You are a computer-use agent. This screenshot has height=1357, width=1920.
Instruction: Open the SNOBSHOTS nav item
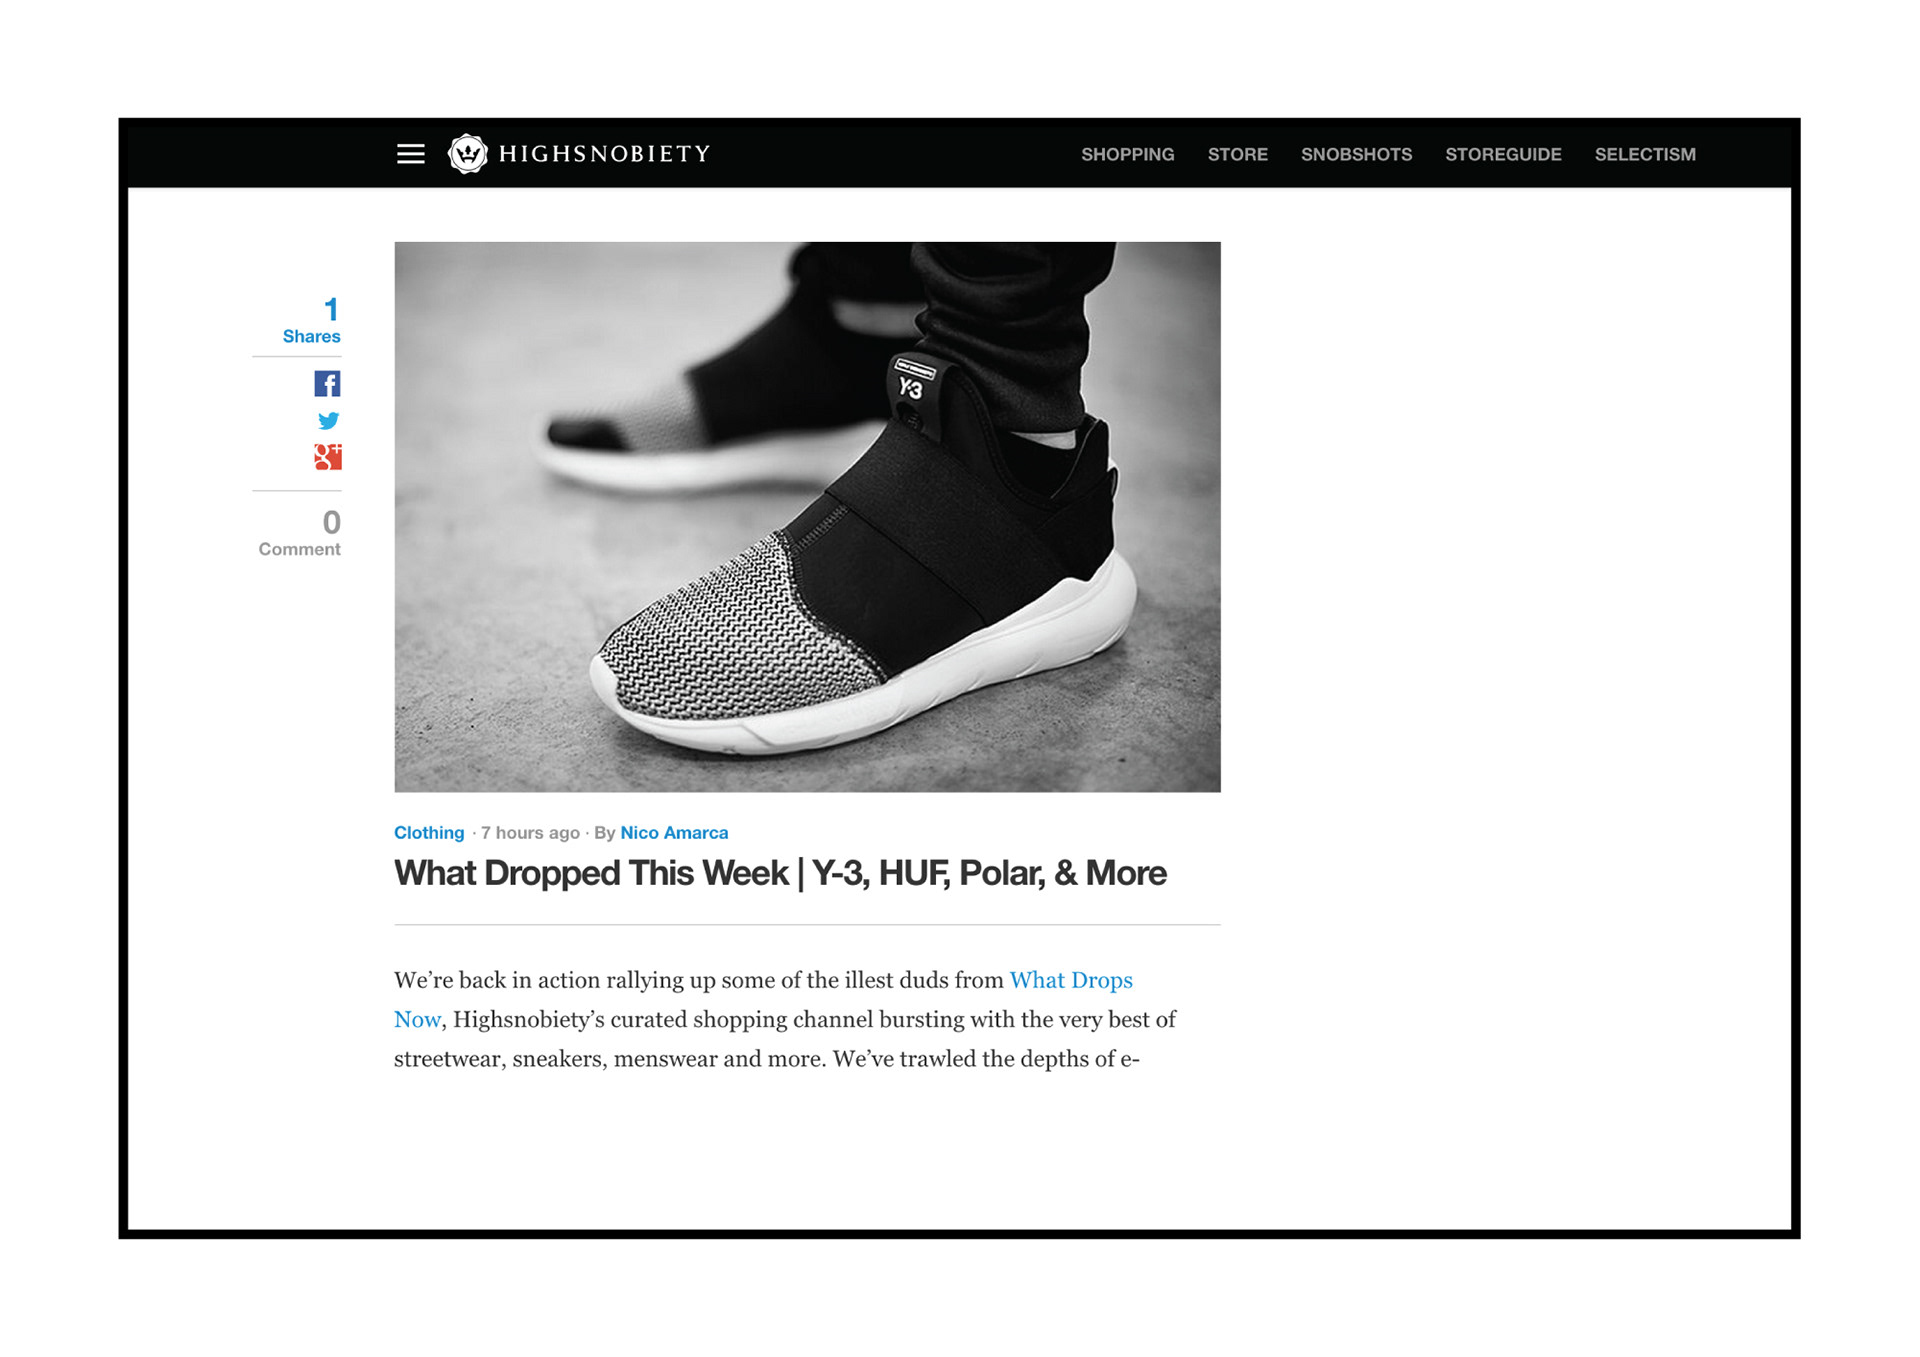(x=1356, y=155)
